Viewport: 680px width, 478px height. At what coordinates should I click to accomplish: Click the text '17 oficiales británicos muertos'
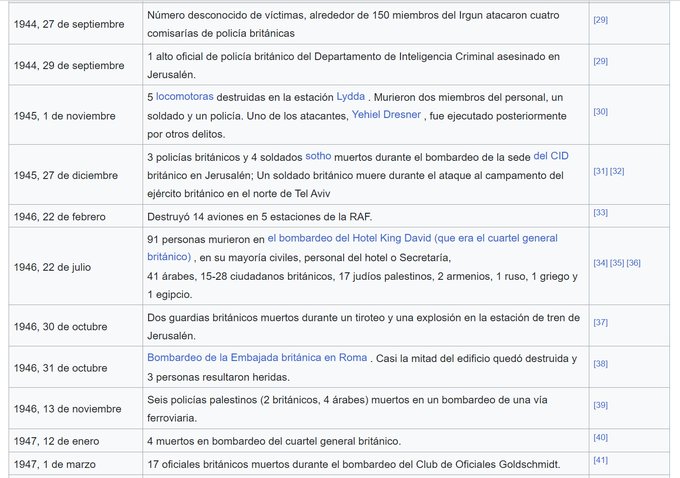tap(221, 464)
